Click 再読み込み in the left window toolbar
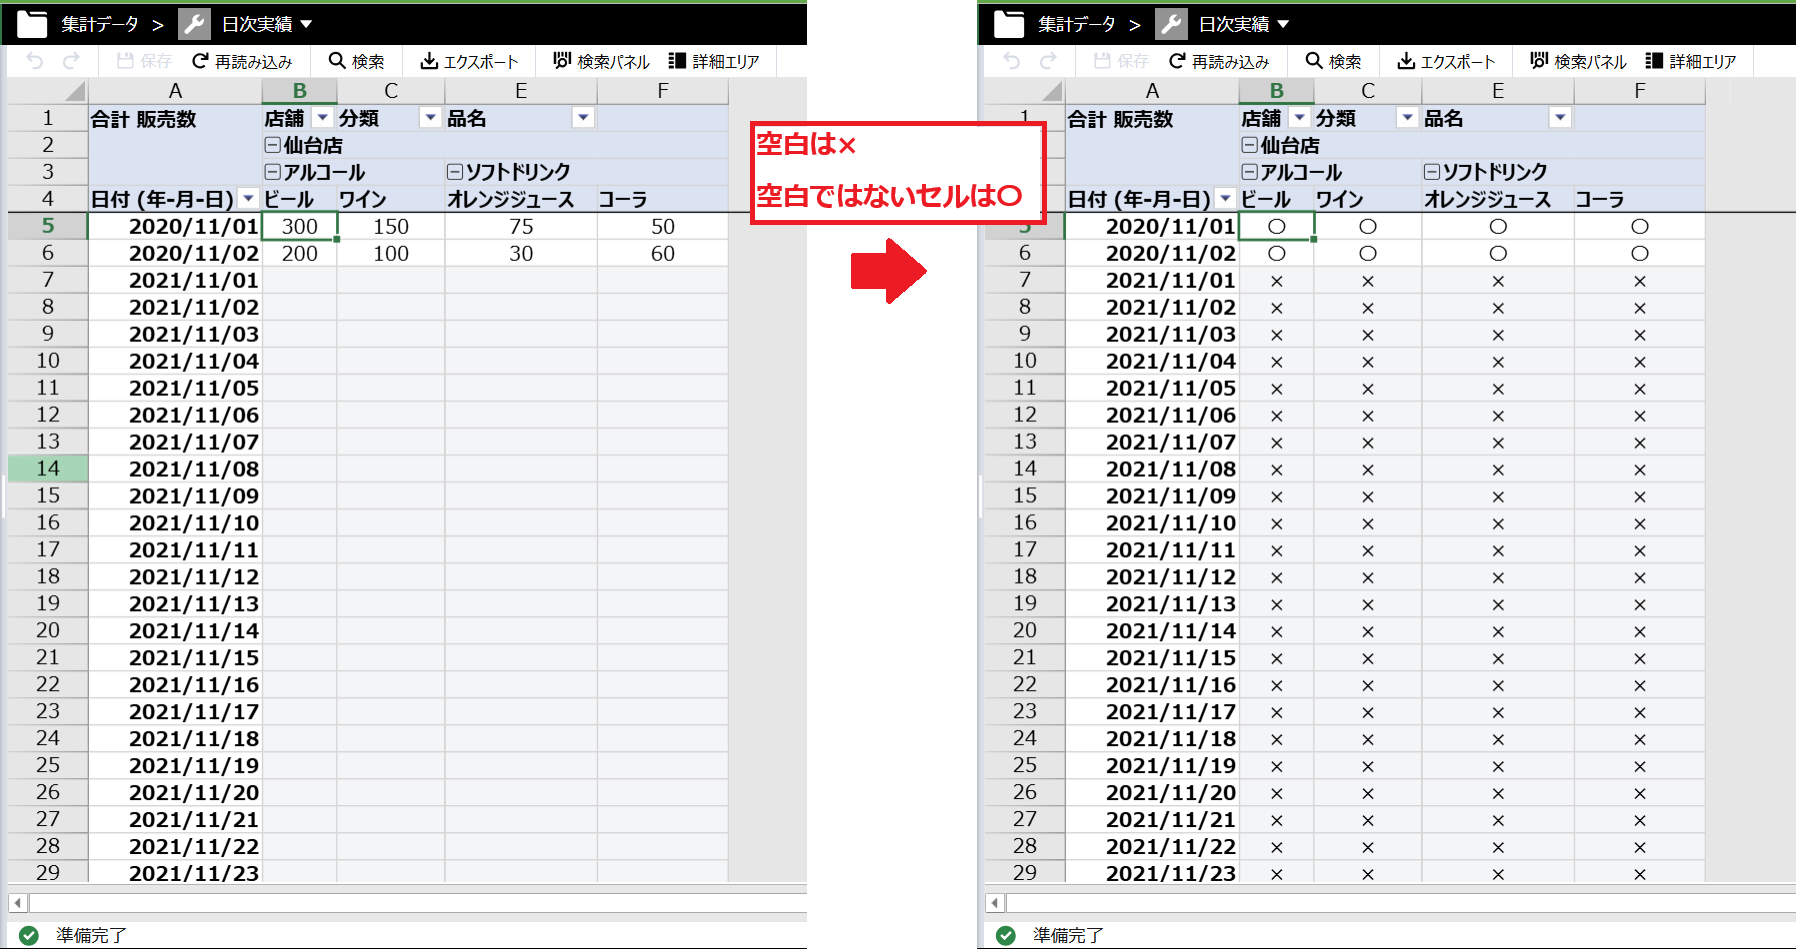This screenshot has height=949, width=1797. coord(242,61)
